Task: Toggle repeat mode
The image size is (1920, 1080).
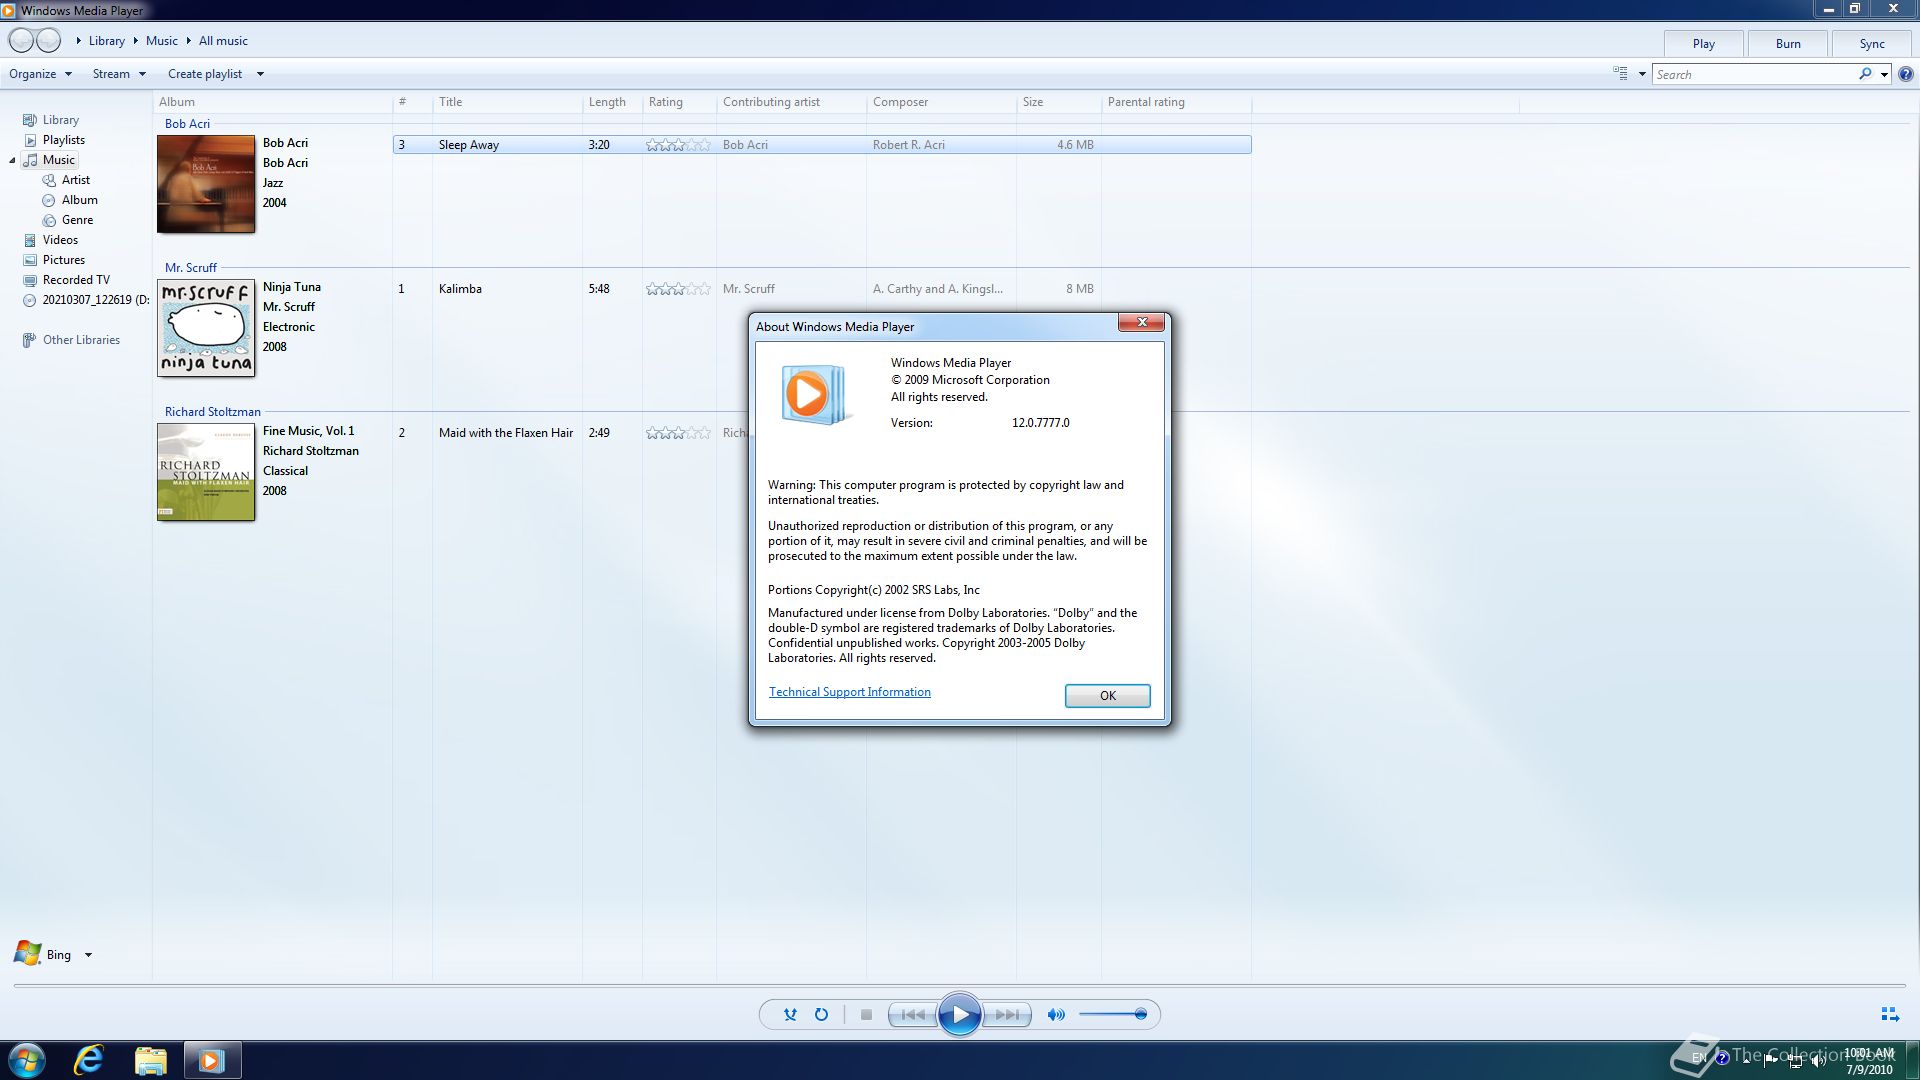Action: click(821, 1014)
